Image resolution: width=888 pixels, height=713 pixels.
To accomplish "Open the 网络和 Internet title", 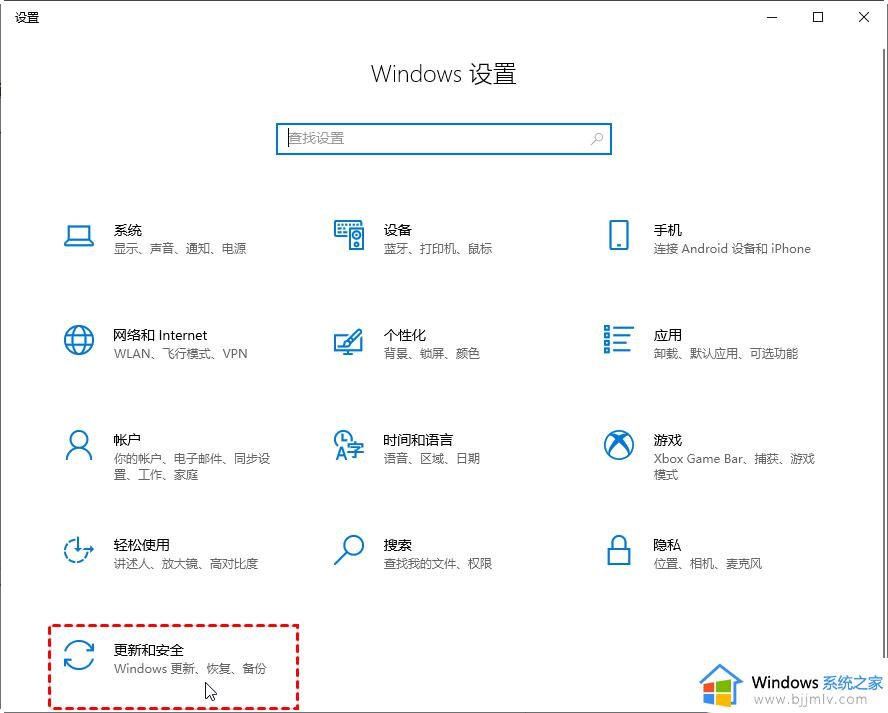I will click(x=160, y=335).
